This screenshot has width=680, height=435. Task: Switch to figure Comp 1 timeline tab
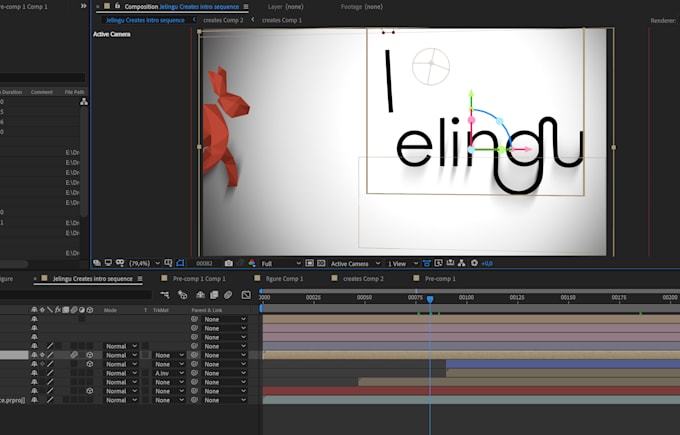tap(284, 278)
